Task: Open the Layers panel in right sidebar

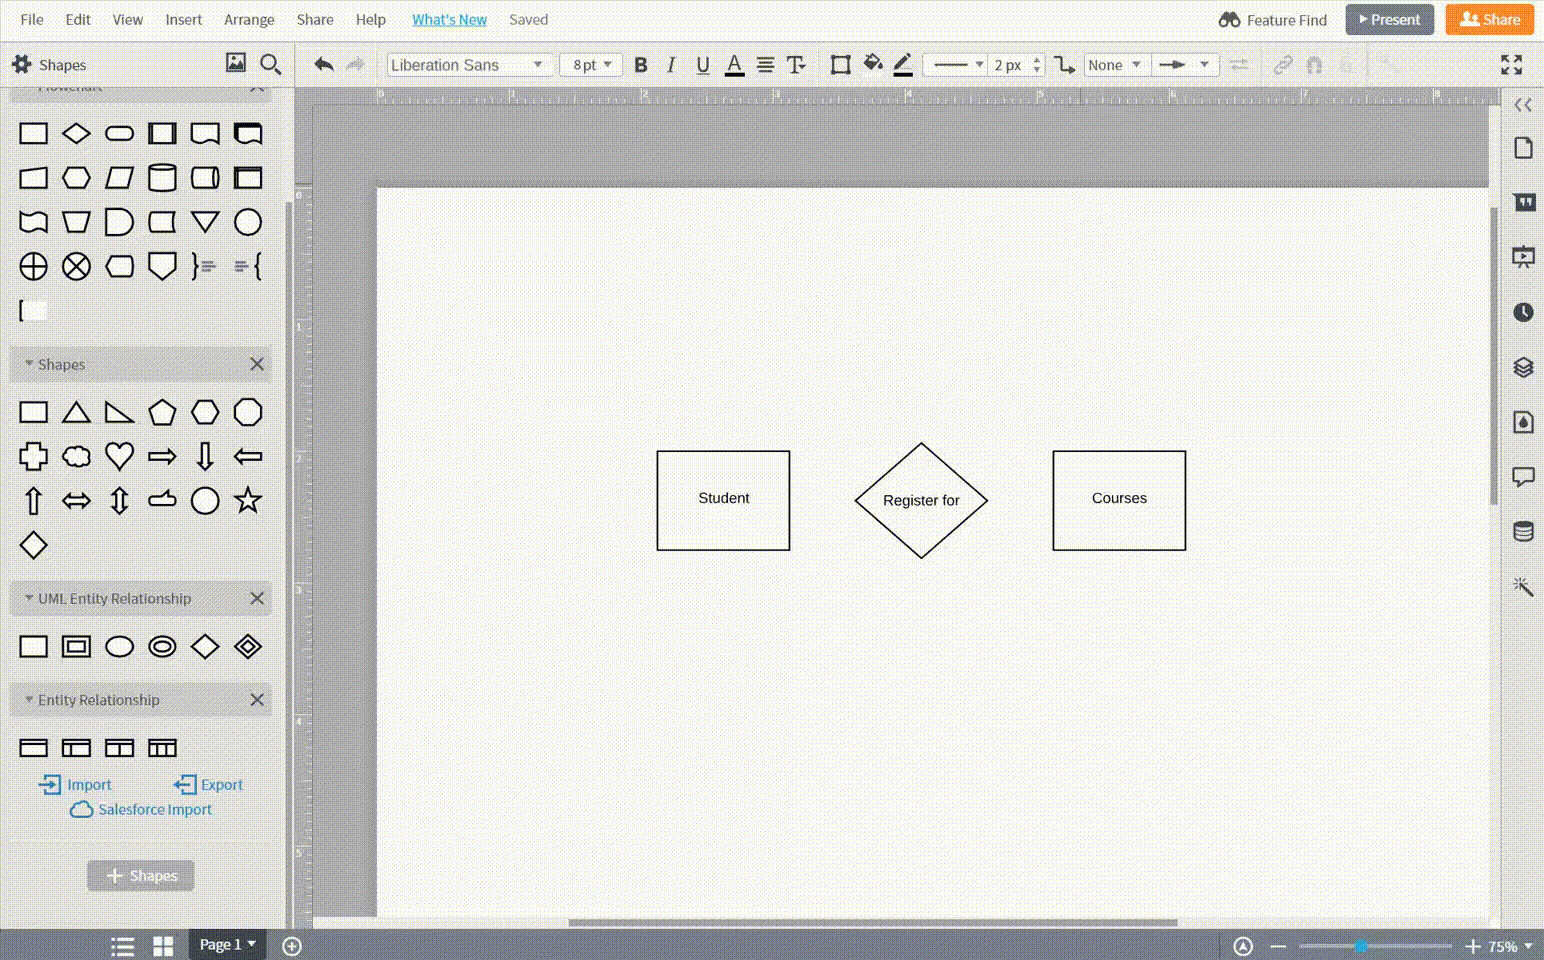Action: pos(1523,367)
